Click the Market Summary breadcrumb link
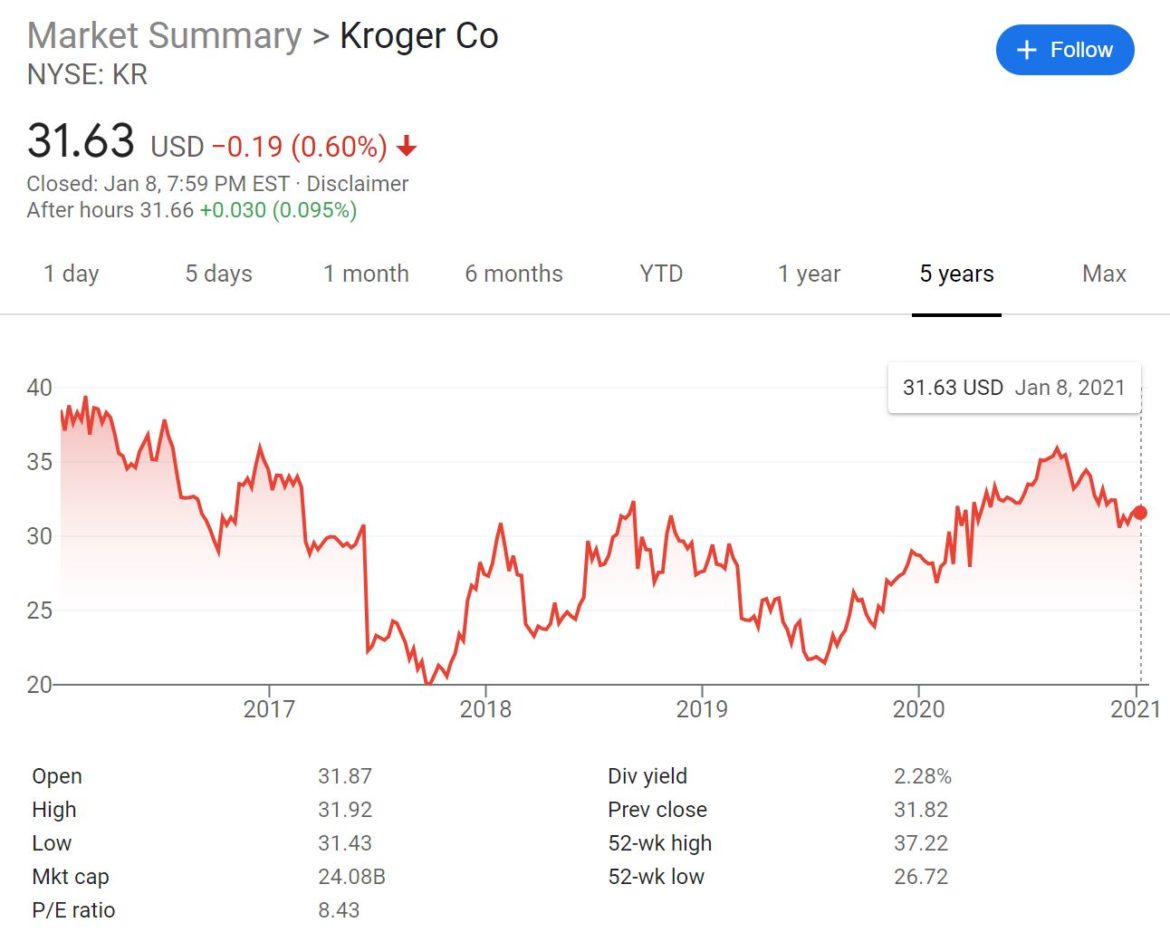1170x942 pixels. tap(165, 35)
